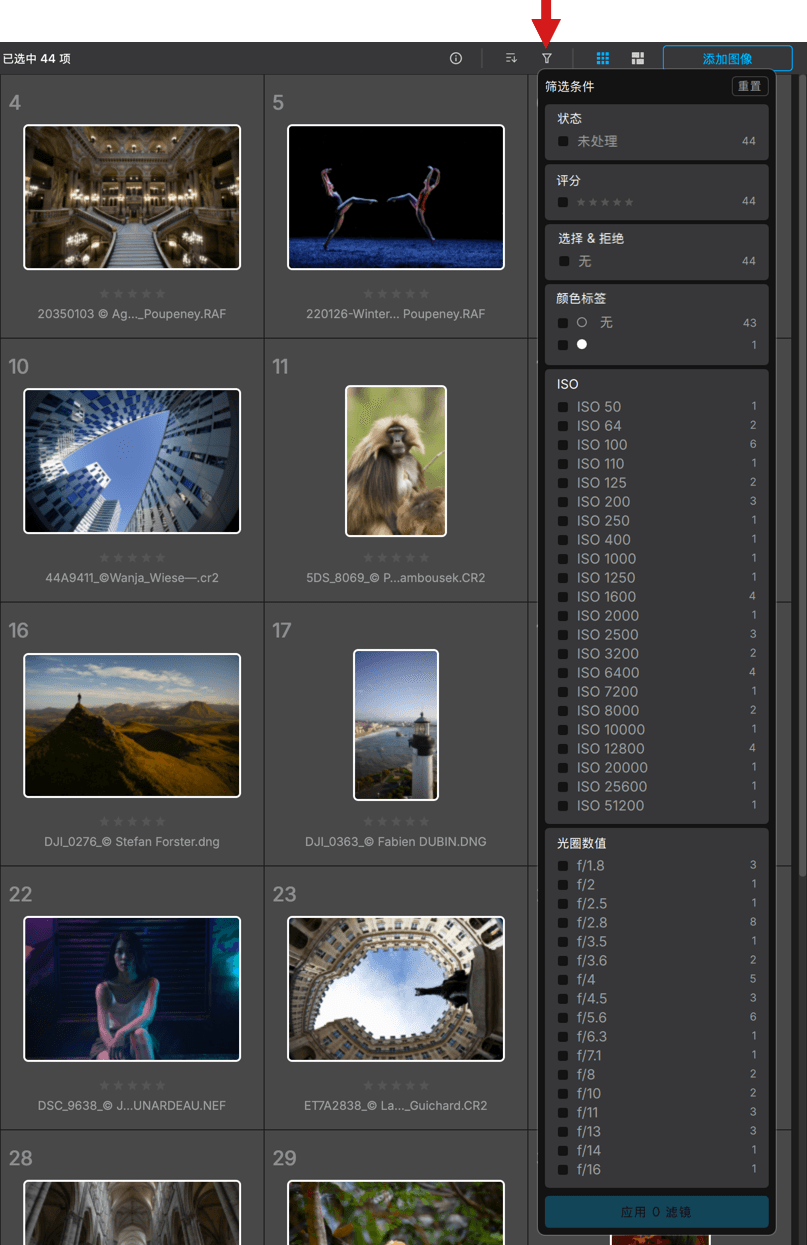The height and width of the screenshot is (1245, 807).
Task: Filter by ISO 1000
Action: coord(563,559)
